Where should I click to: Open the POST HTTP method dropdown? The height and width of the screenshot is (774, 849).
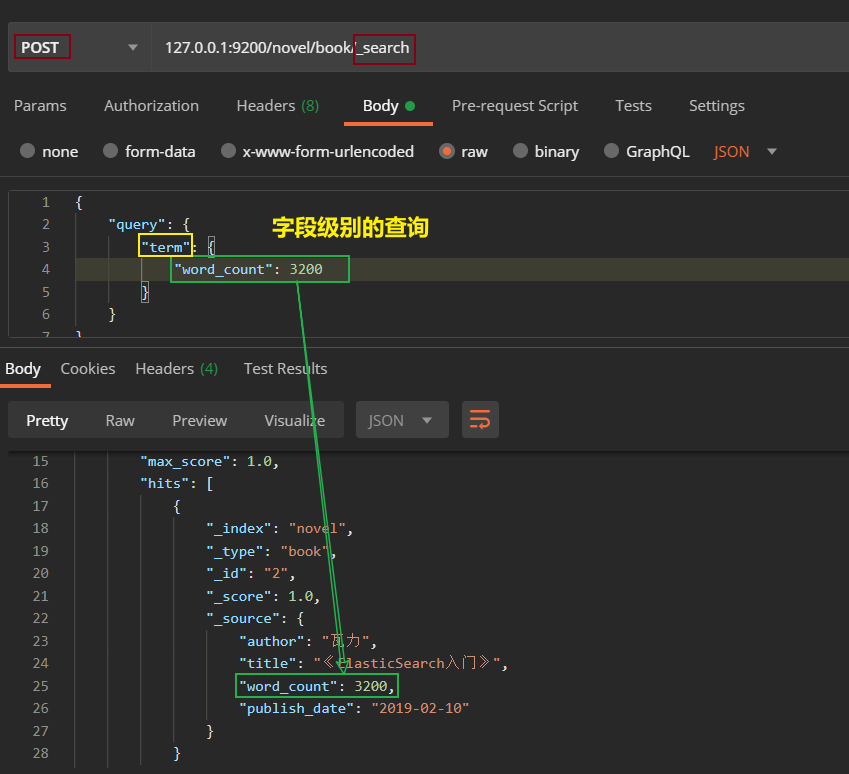coord(79,48)
